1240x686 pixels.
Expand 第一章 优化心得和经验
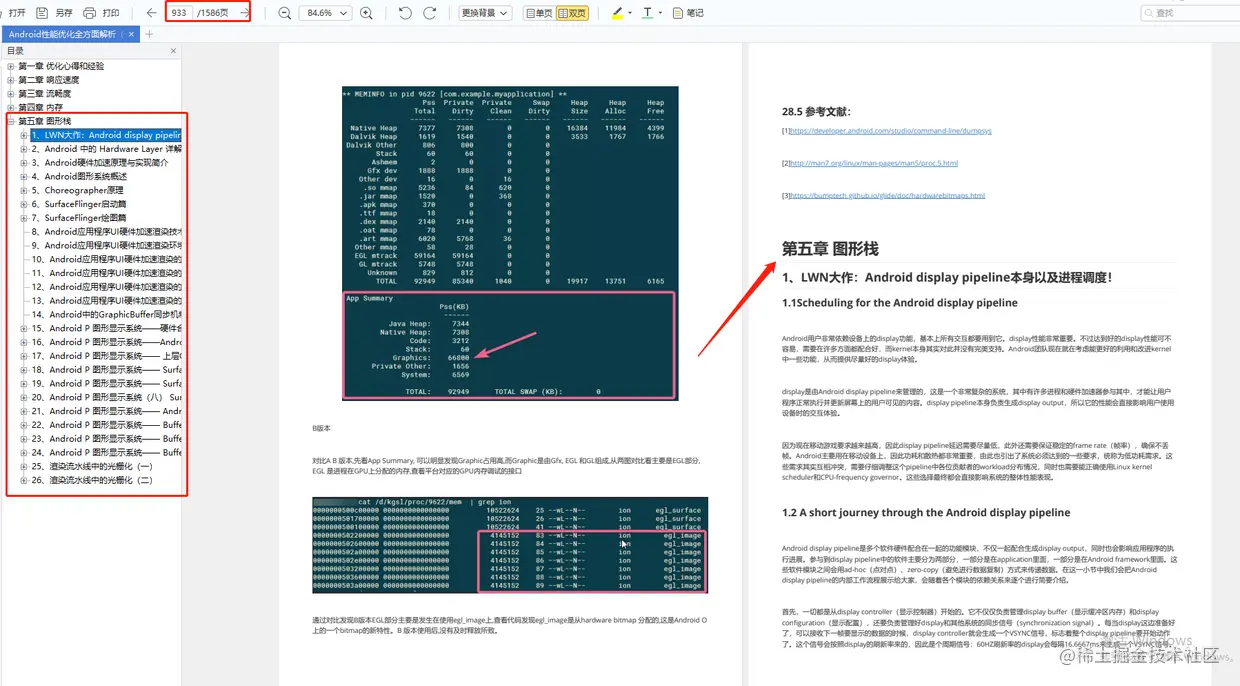point(11,66)
